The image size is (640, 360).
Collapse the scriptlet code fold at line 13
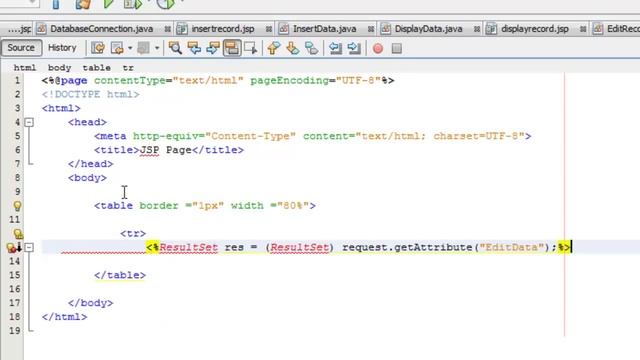(29, 247)
